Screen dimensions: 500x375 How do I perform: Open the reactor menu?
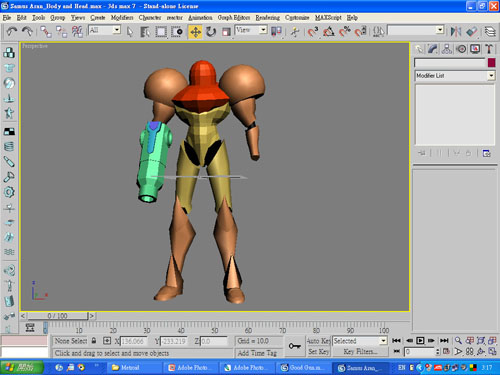[x=175, y=17]
